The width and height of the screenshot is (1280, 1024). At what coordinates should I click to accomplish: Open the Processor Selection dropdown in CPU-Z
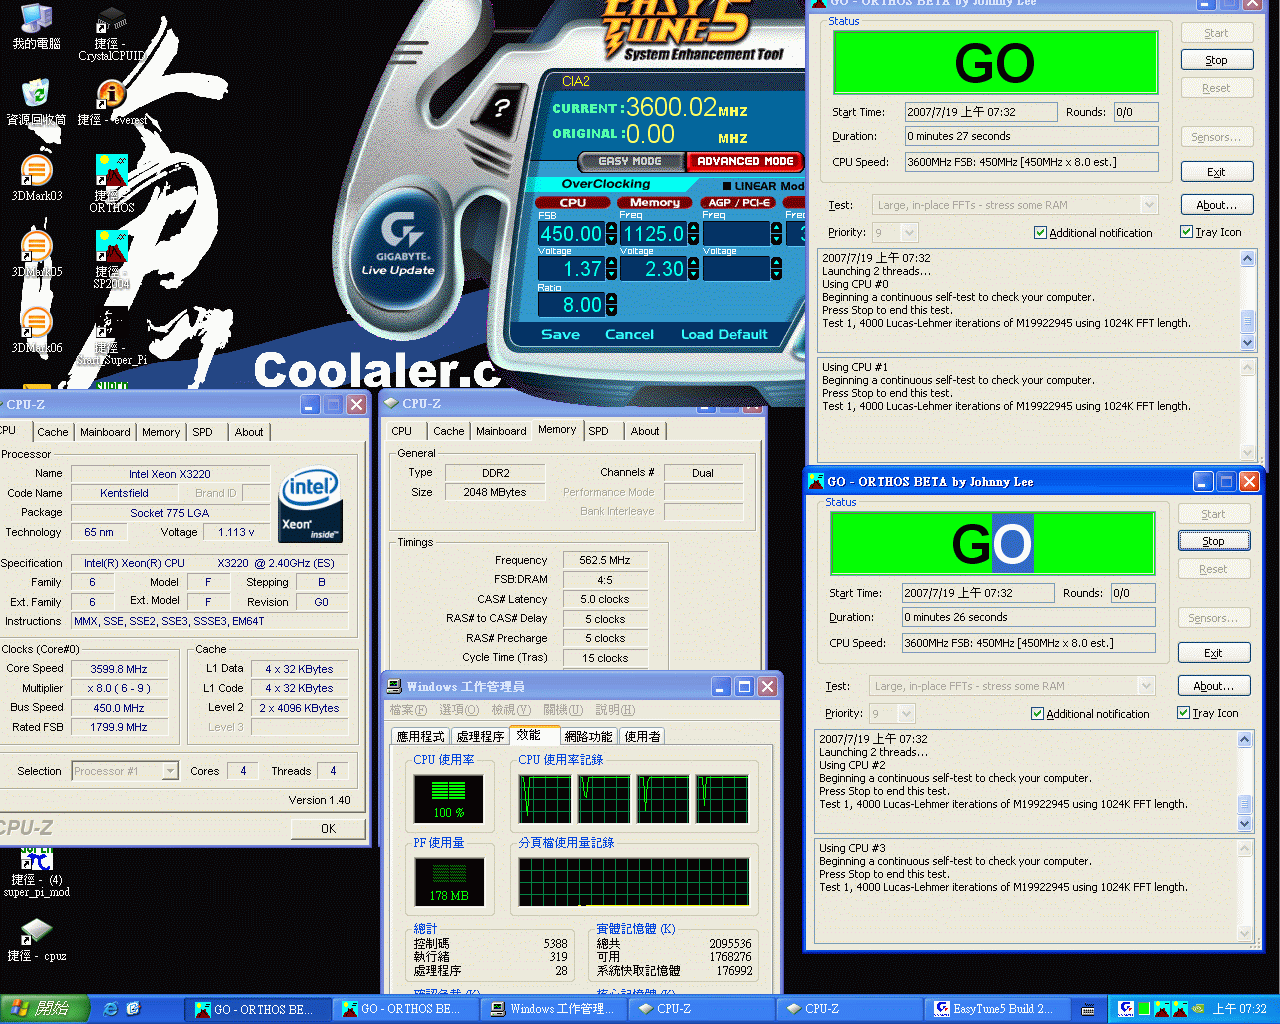click(x=170, y=771)
